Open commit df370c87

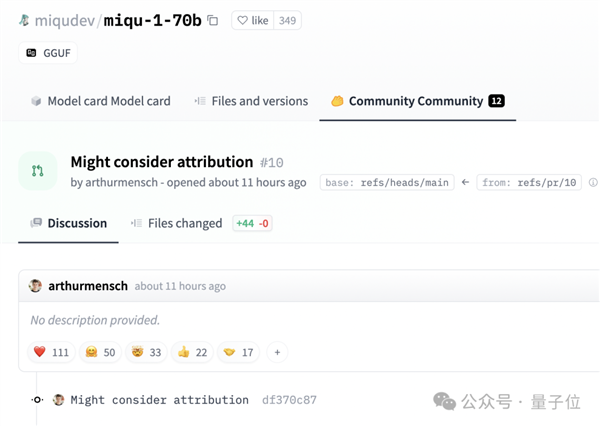tap(289, 400)
